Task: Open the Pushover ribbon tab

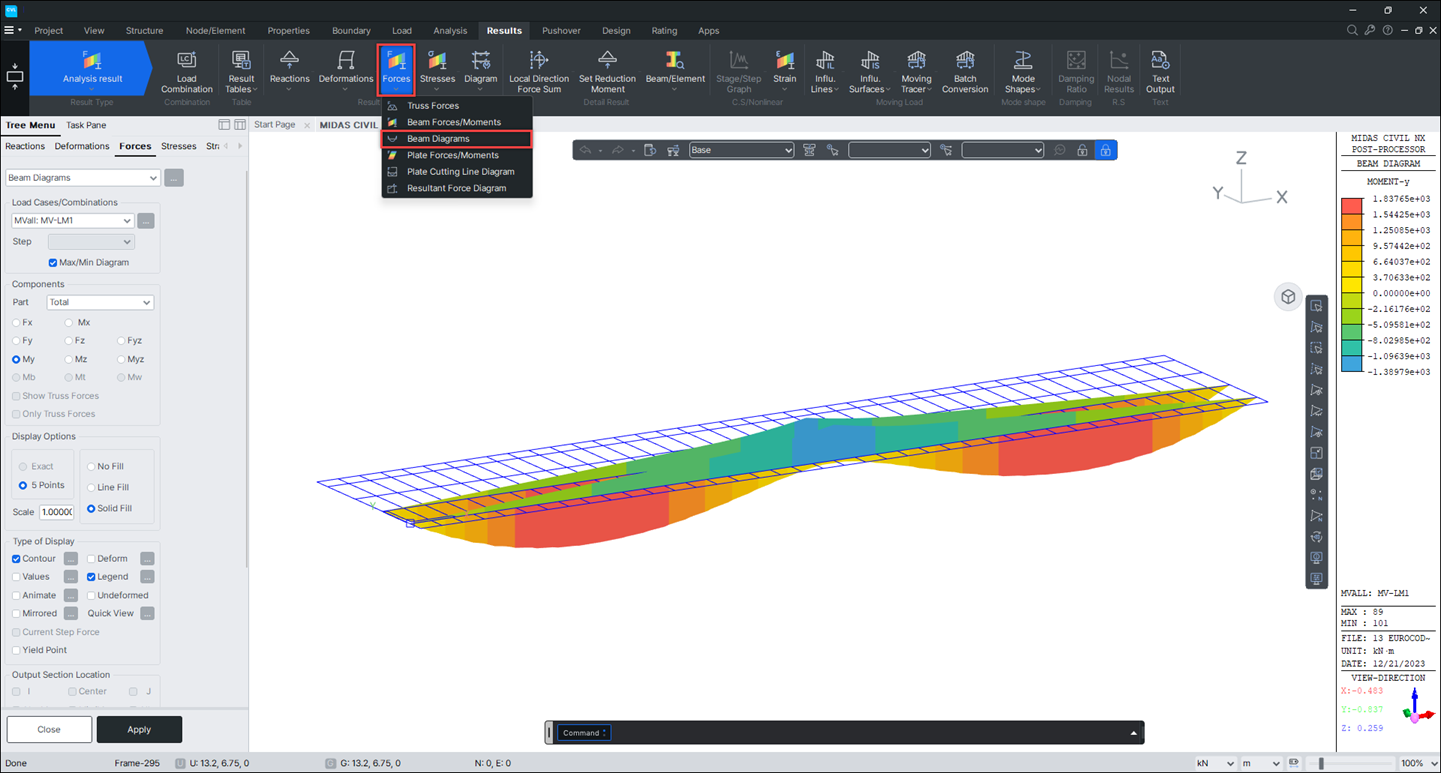Action: 561,31
